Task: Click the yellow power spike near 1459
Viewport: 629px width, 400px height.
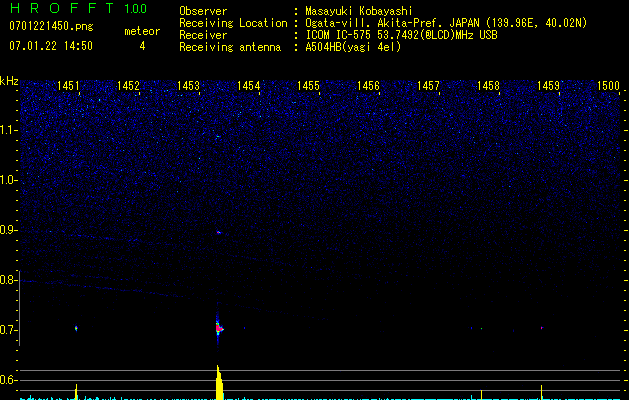Action: [542, 392]
